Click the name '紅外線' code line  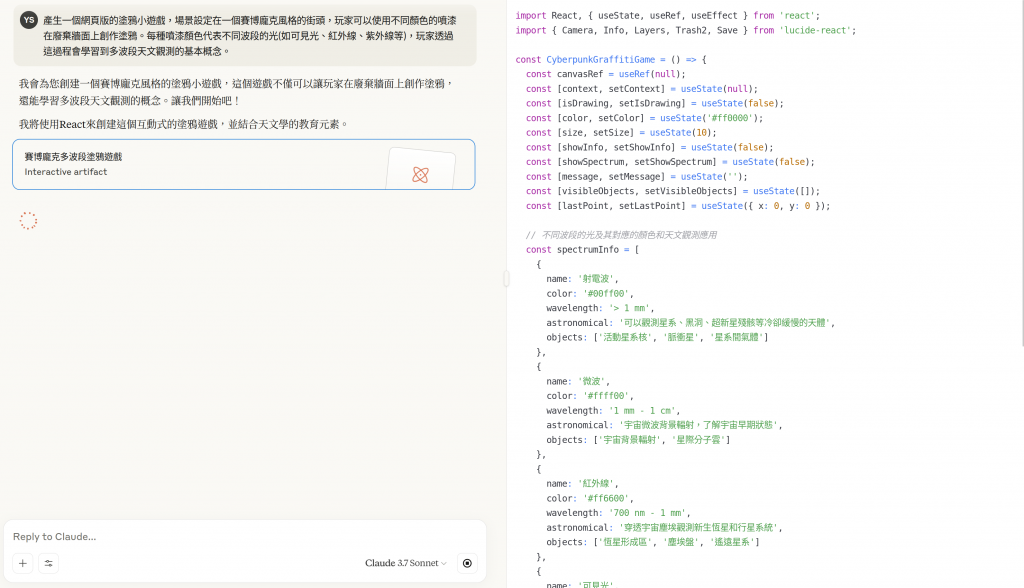[x=582, y=483]
